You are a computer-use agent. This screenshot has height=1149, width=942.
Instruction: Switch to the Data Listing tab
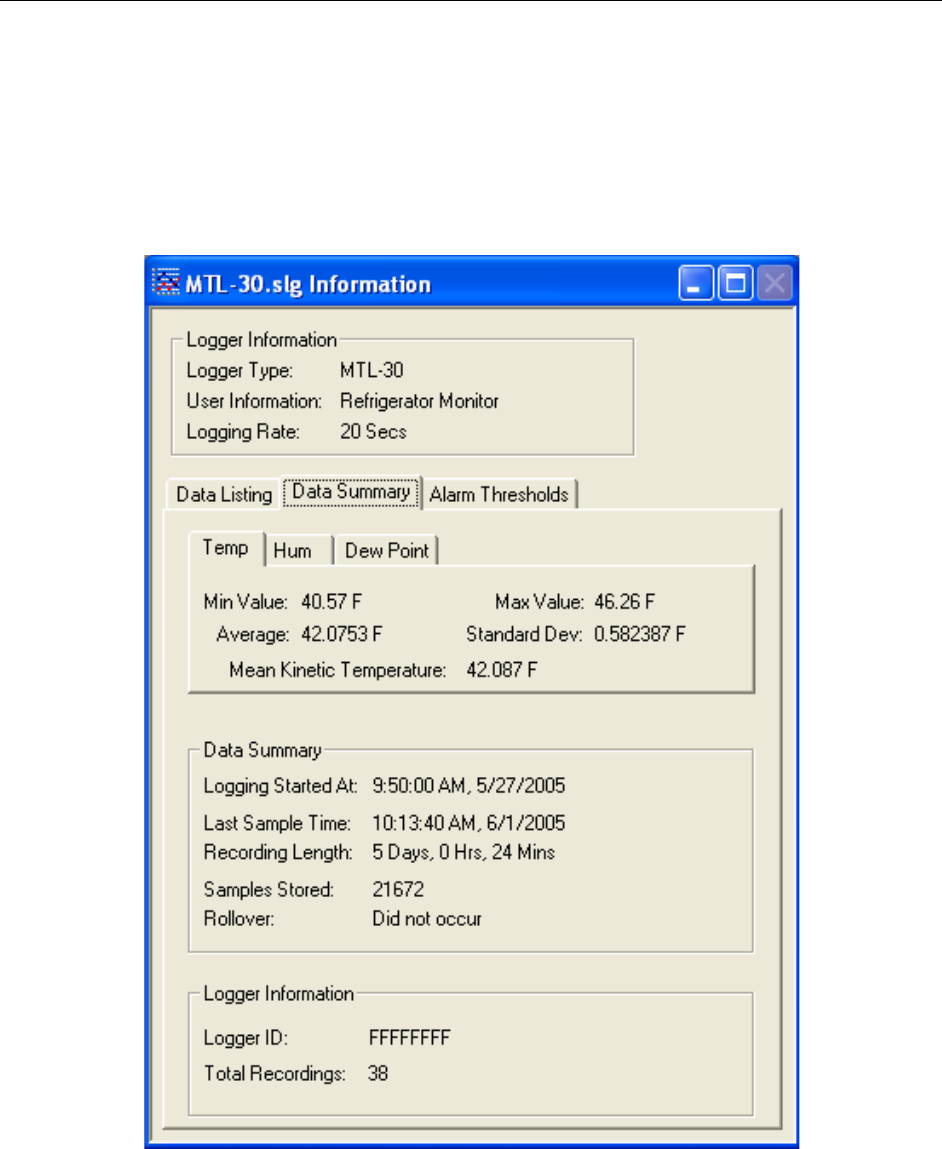[x=224, y=495]
